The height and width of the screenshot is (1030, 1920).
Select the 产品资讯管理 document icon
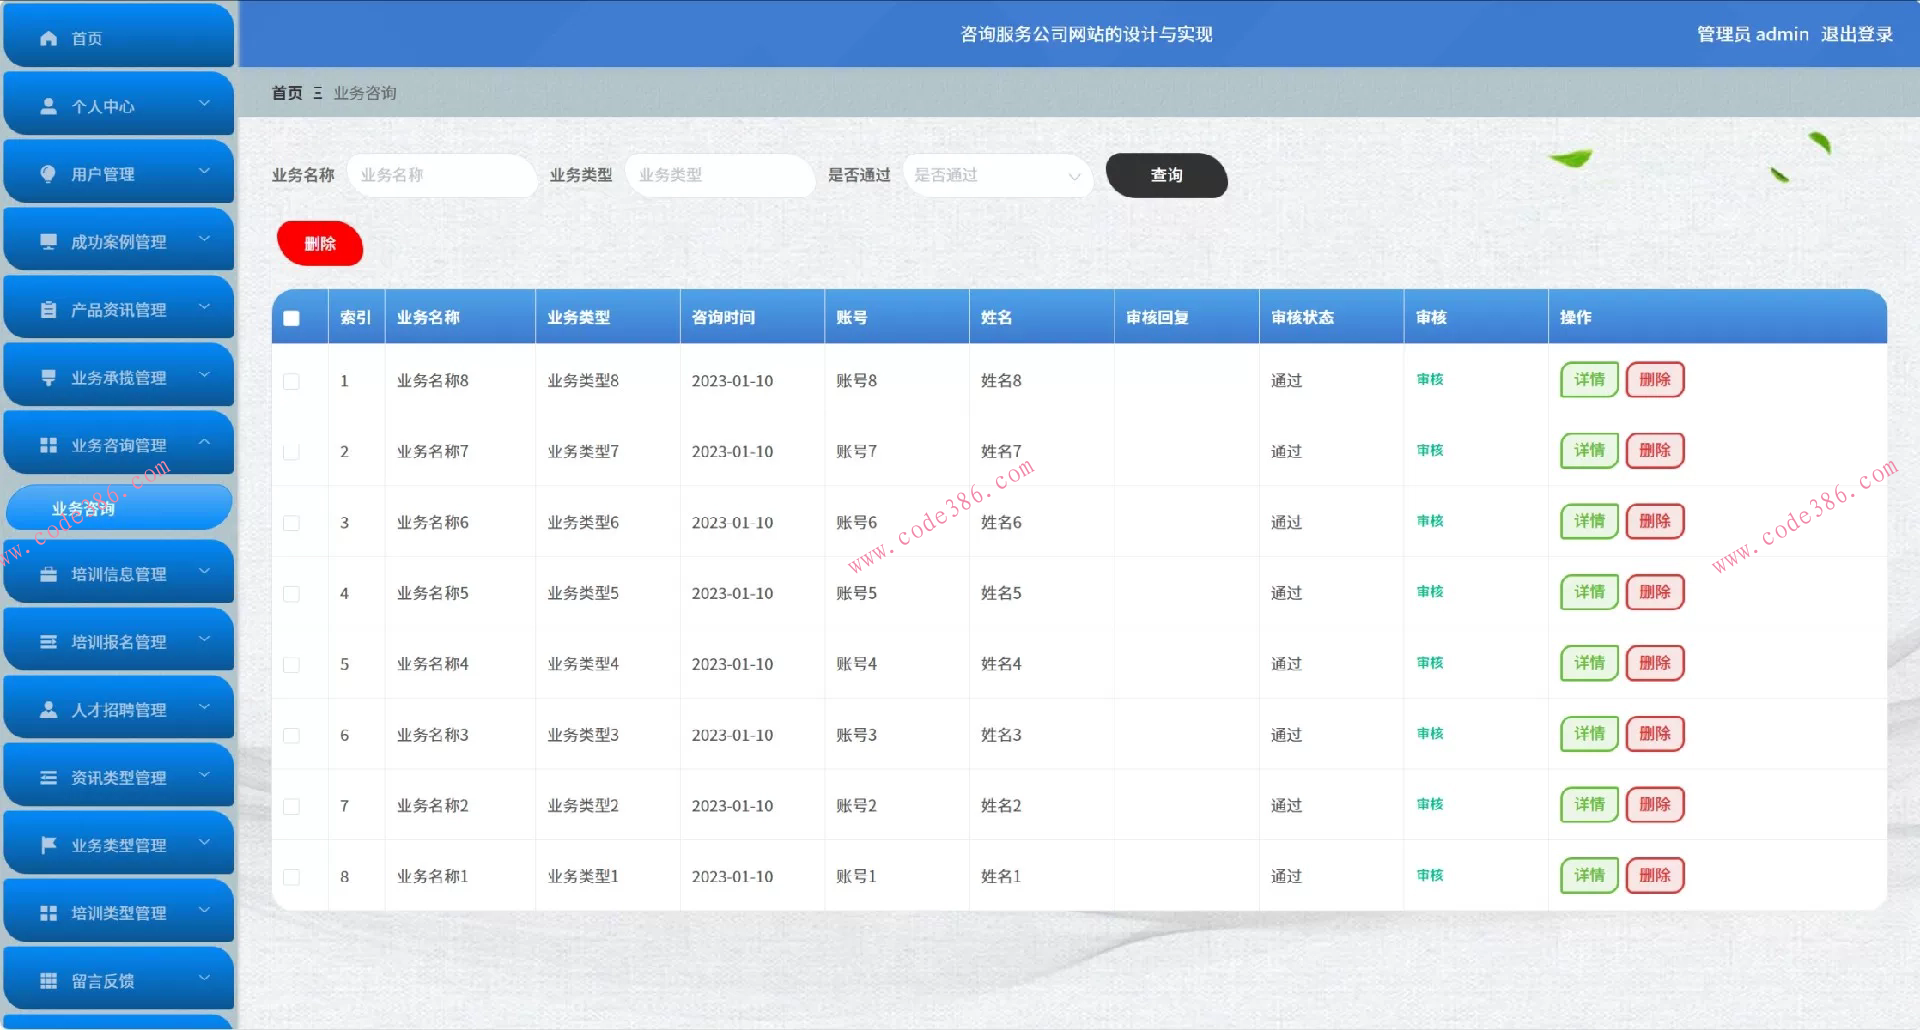pos(47,308)
